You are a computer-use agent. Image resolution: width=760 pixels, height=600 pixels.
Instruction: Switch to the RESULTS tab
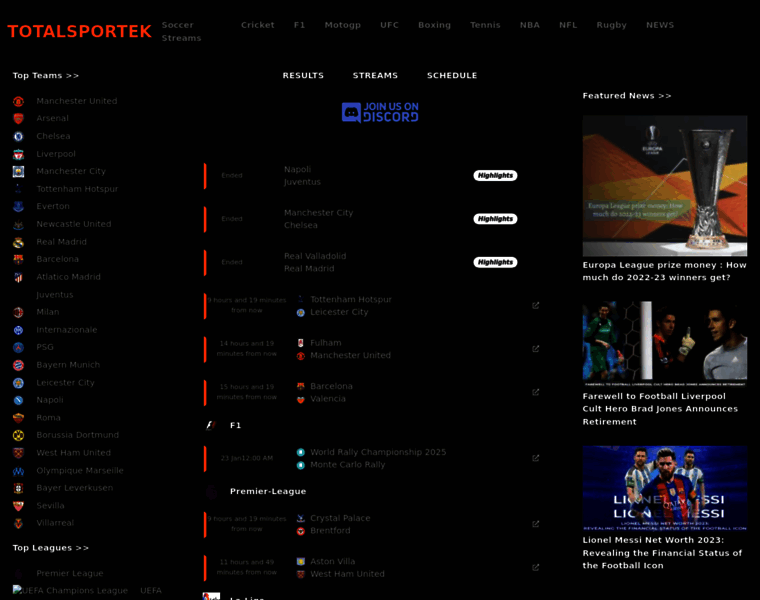pos(303,76)
